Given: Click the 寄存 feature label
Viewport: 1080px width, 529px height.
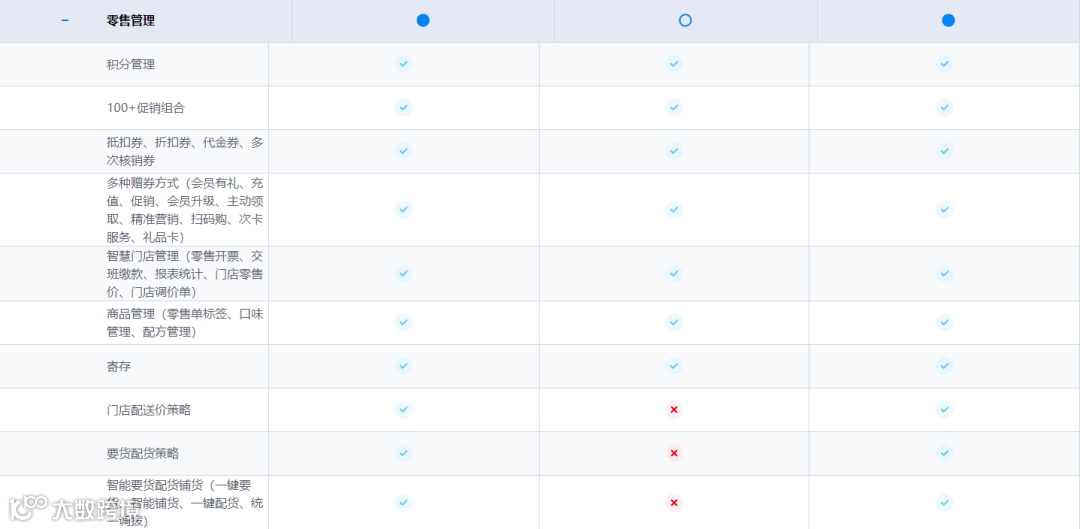Looking at the screenshot, I should (118, 366).
